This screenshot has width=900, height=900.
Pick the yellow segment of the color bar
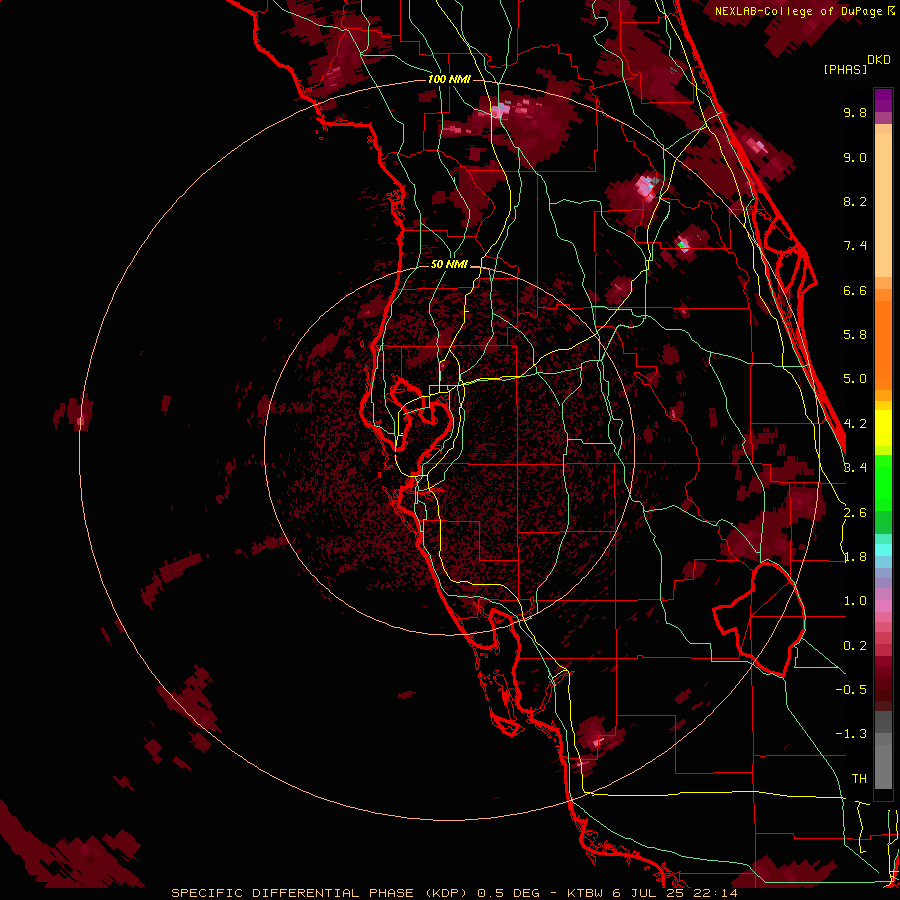(883, 428)
